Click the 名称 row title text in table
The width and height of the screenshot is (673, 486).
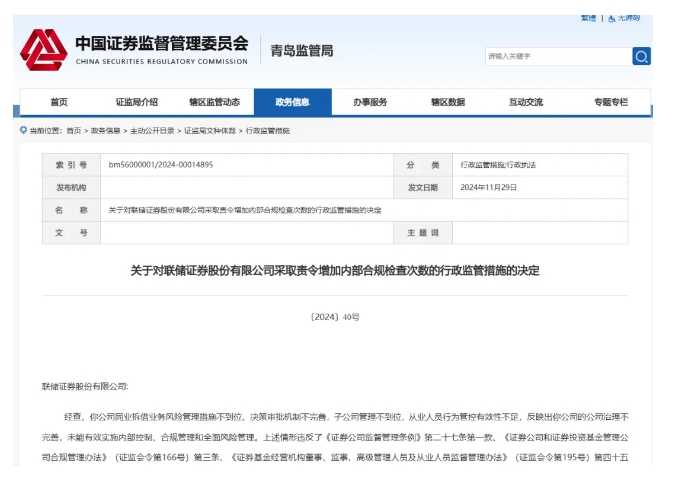[245, 210]
